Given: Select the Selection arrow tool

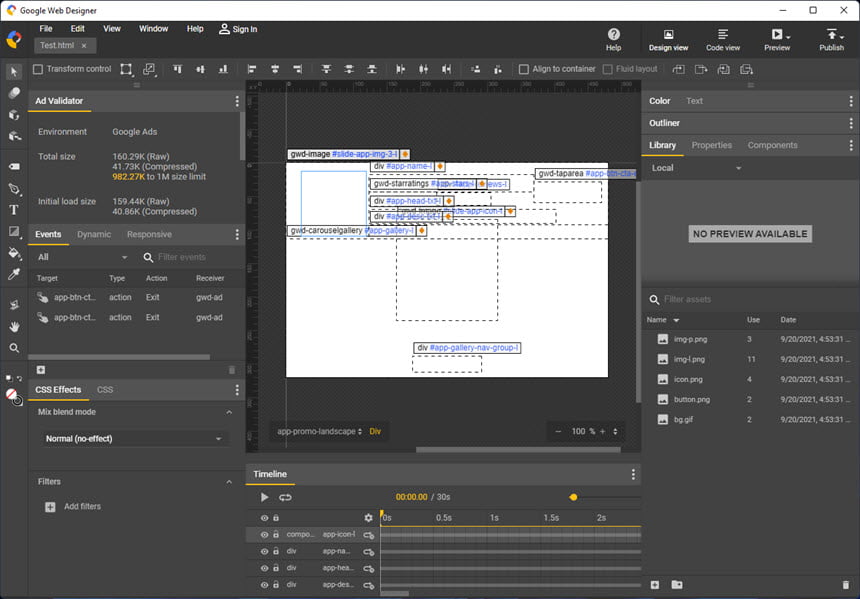Looking at the screenshot, I should (x=14, y=71).
